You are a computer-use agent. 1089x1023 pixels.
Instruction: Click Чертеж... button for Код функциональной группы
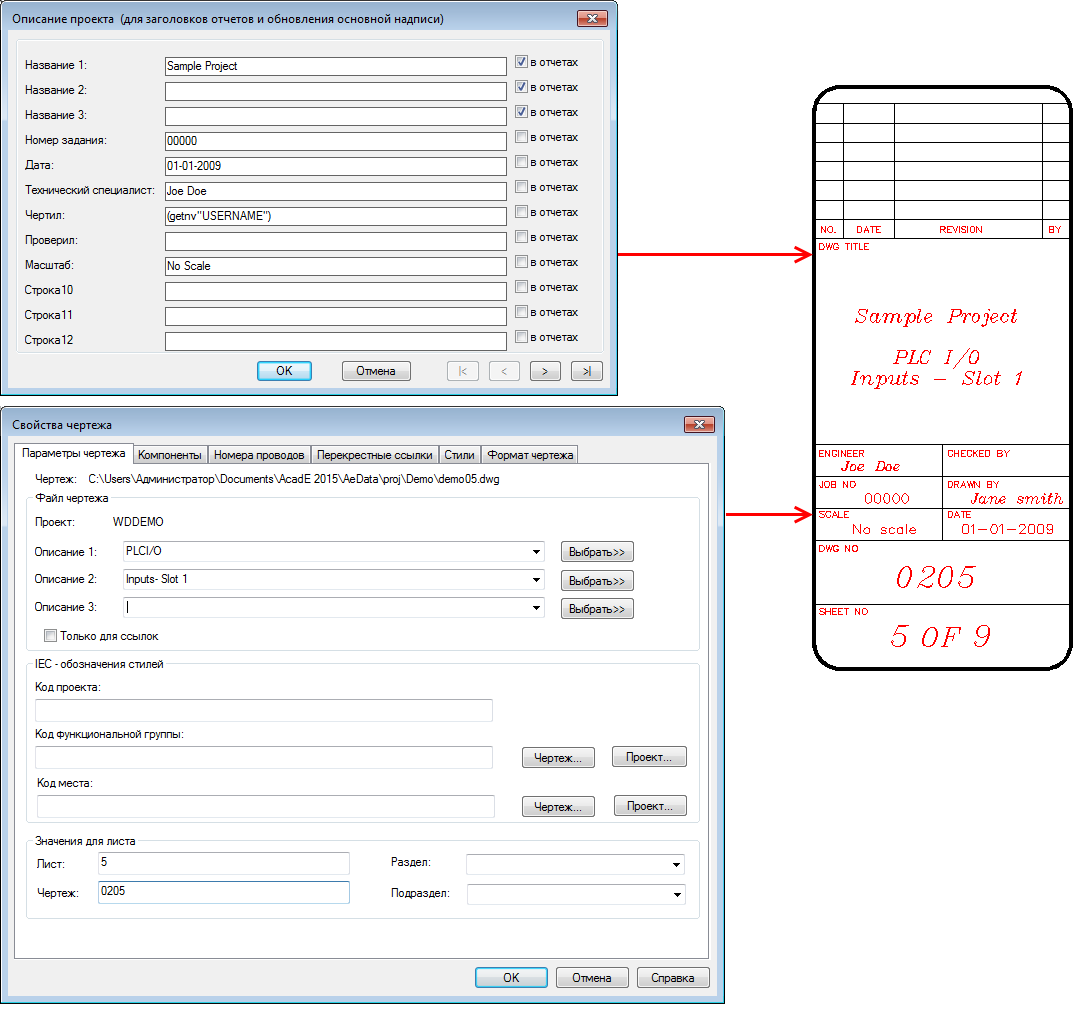(558, 758)
